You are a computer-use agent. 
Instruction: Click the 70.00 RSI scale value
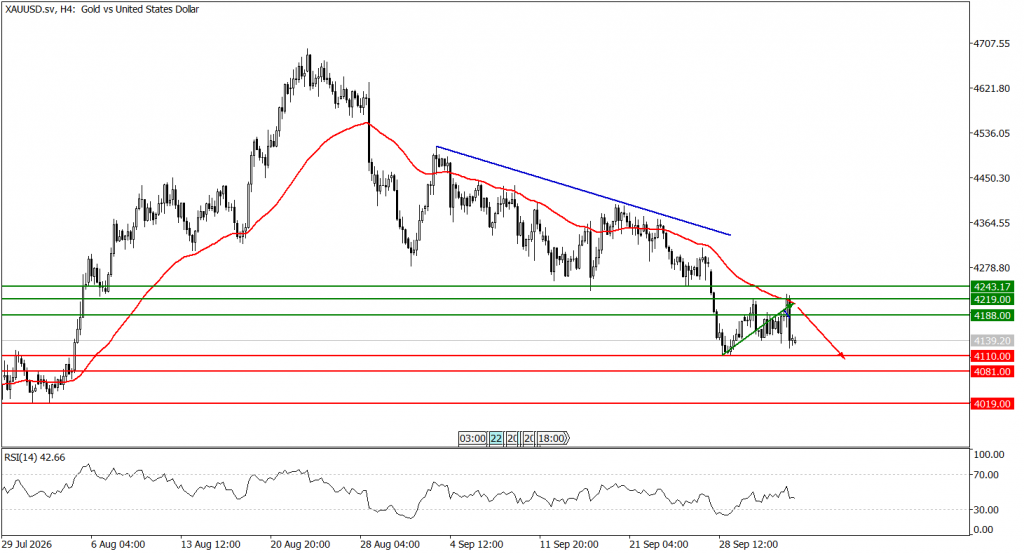point(986,475)
